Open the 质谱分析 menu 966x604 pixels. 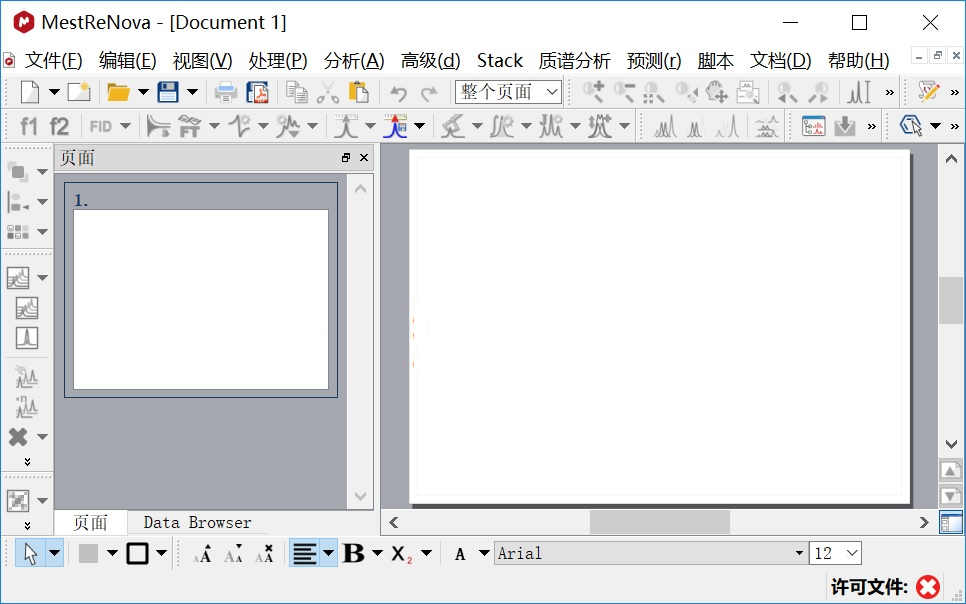pyautogui.click(x=574, y=61)
